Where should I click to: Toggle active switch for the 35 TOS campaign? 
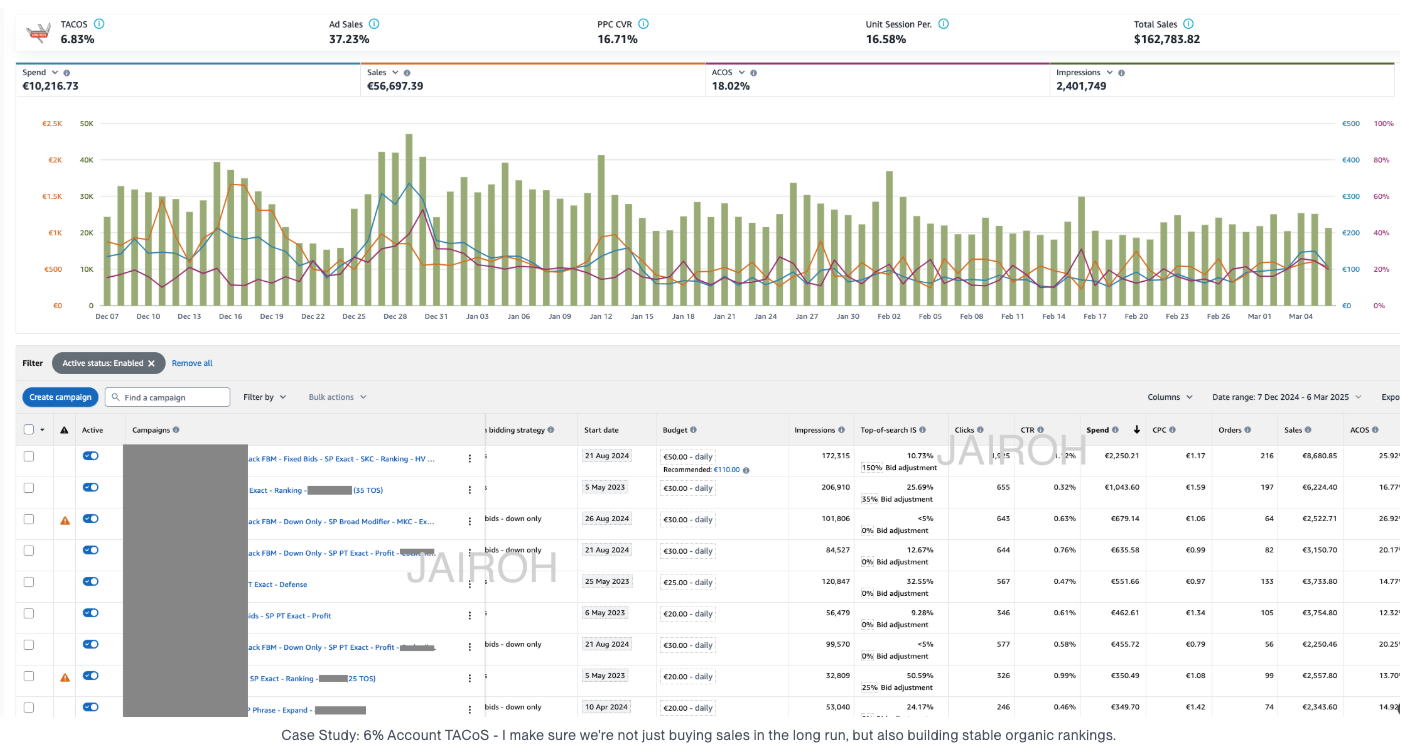coord(91,487)
